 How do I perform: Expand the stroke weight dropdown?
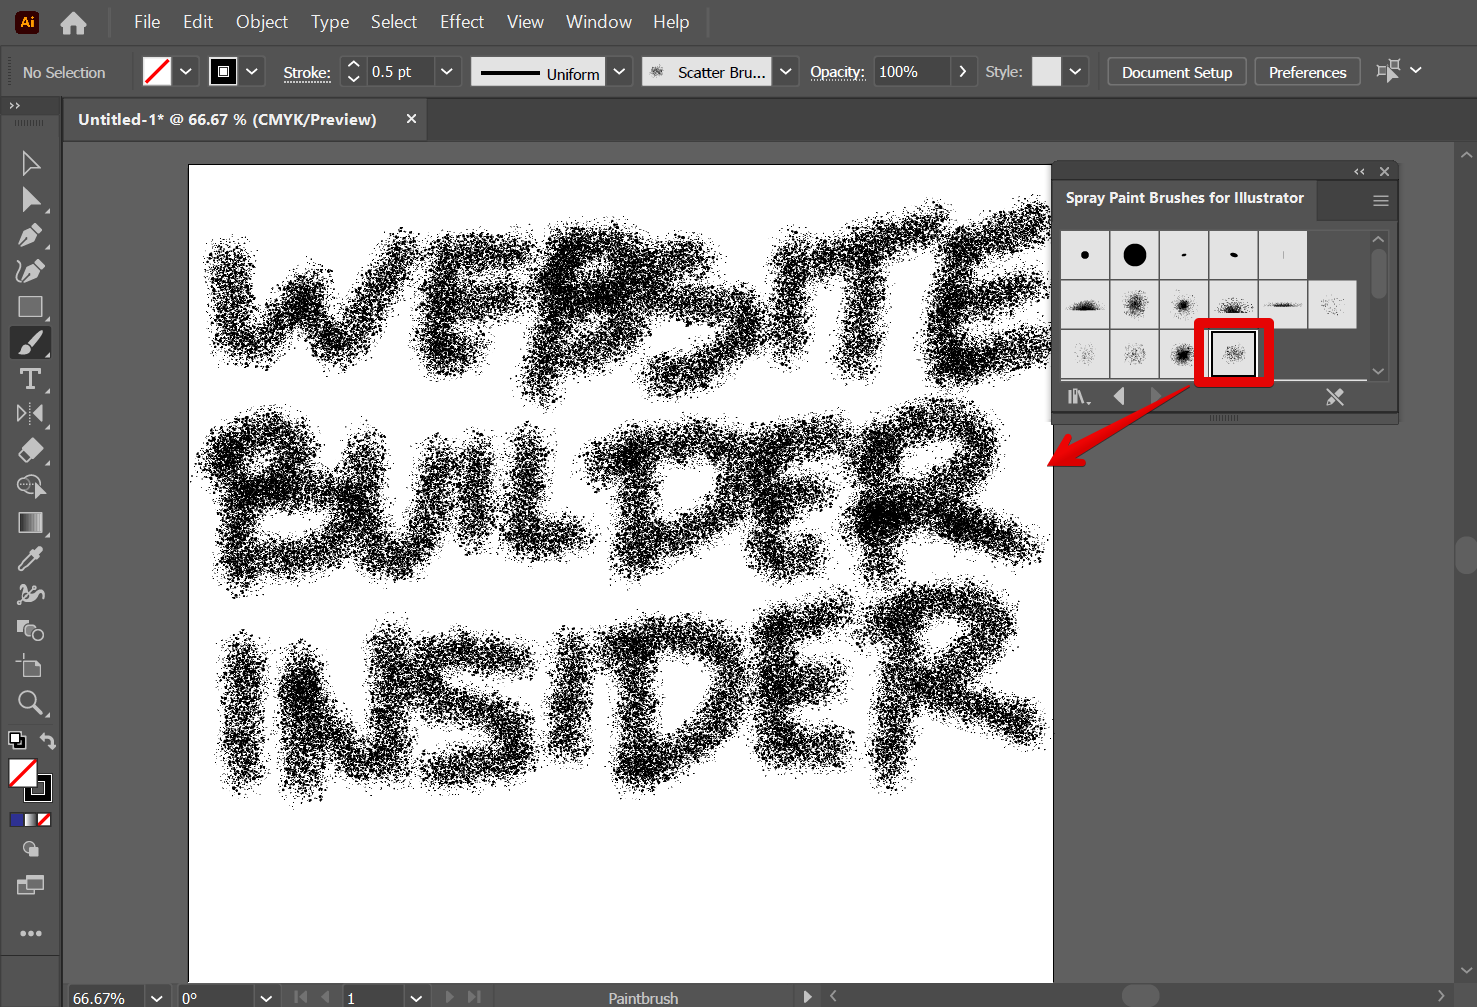(x=447, y=72)
